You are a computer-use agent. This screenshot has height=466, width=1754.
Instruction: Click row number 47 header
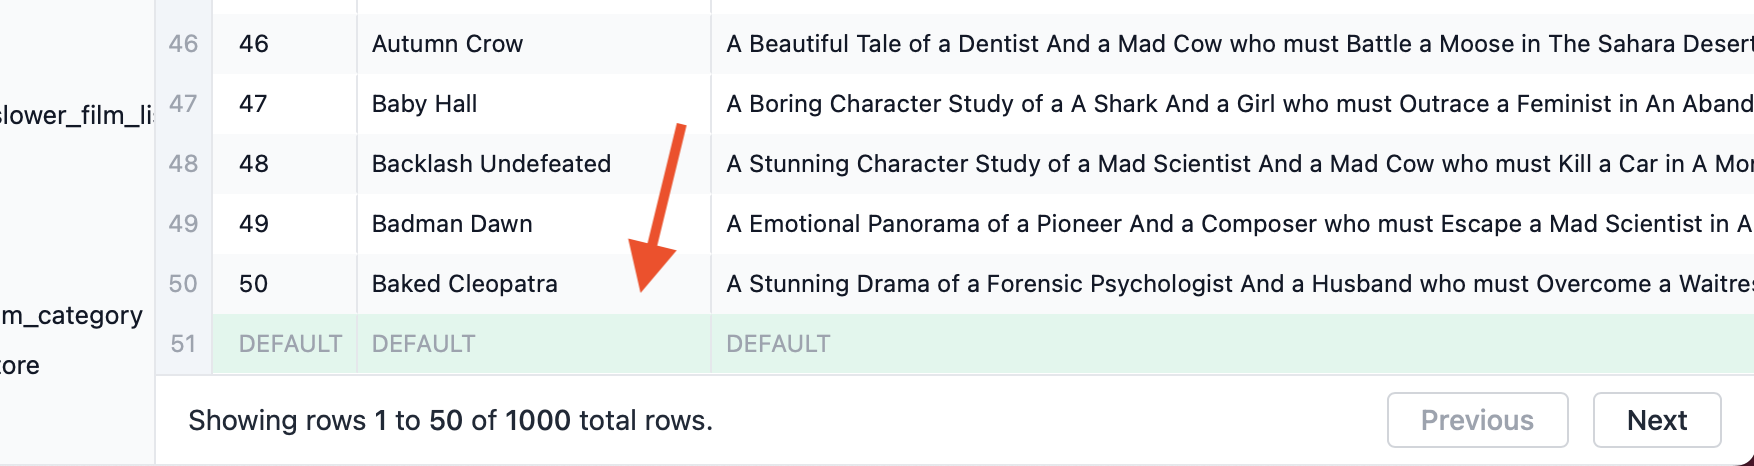[x=184, y=104]
